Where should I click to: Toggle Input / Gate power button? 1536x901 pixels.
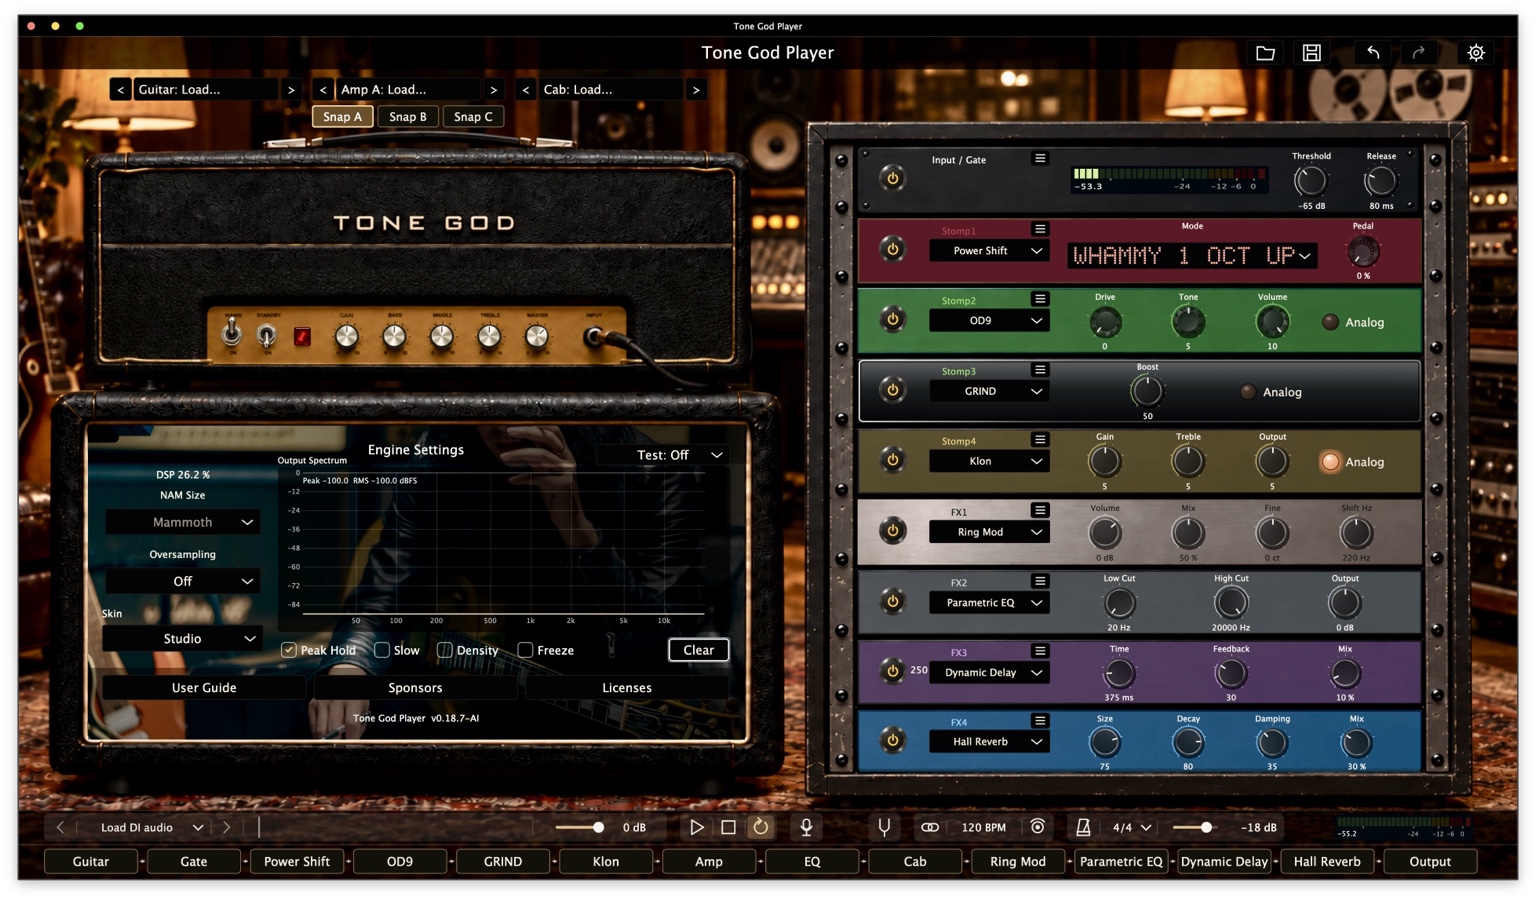click(x=893, y=179)
